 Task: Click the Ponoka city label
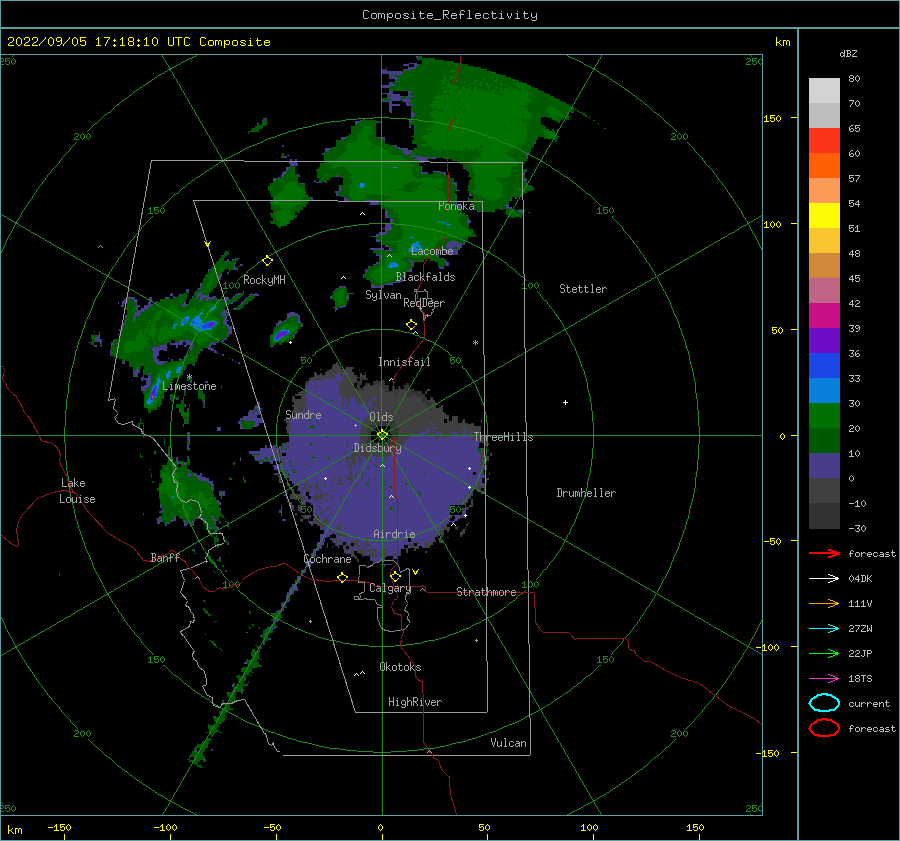456,206
